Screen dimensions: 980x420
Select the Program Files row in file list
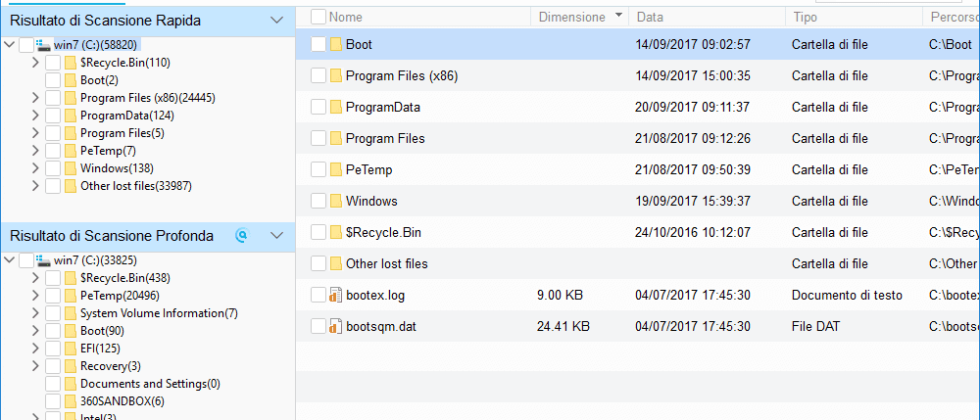tap(385, 138)
